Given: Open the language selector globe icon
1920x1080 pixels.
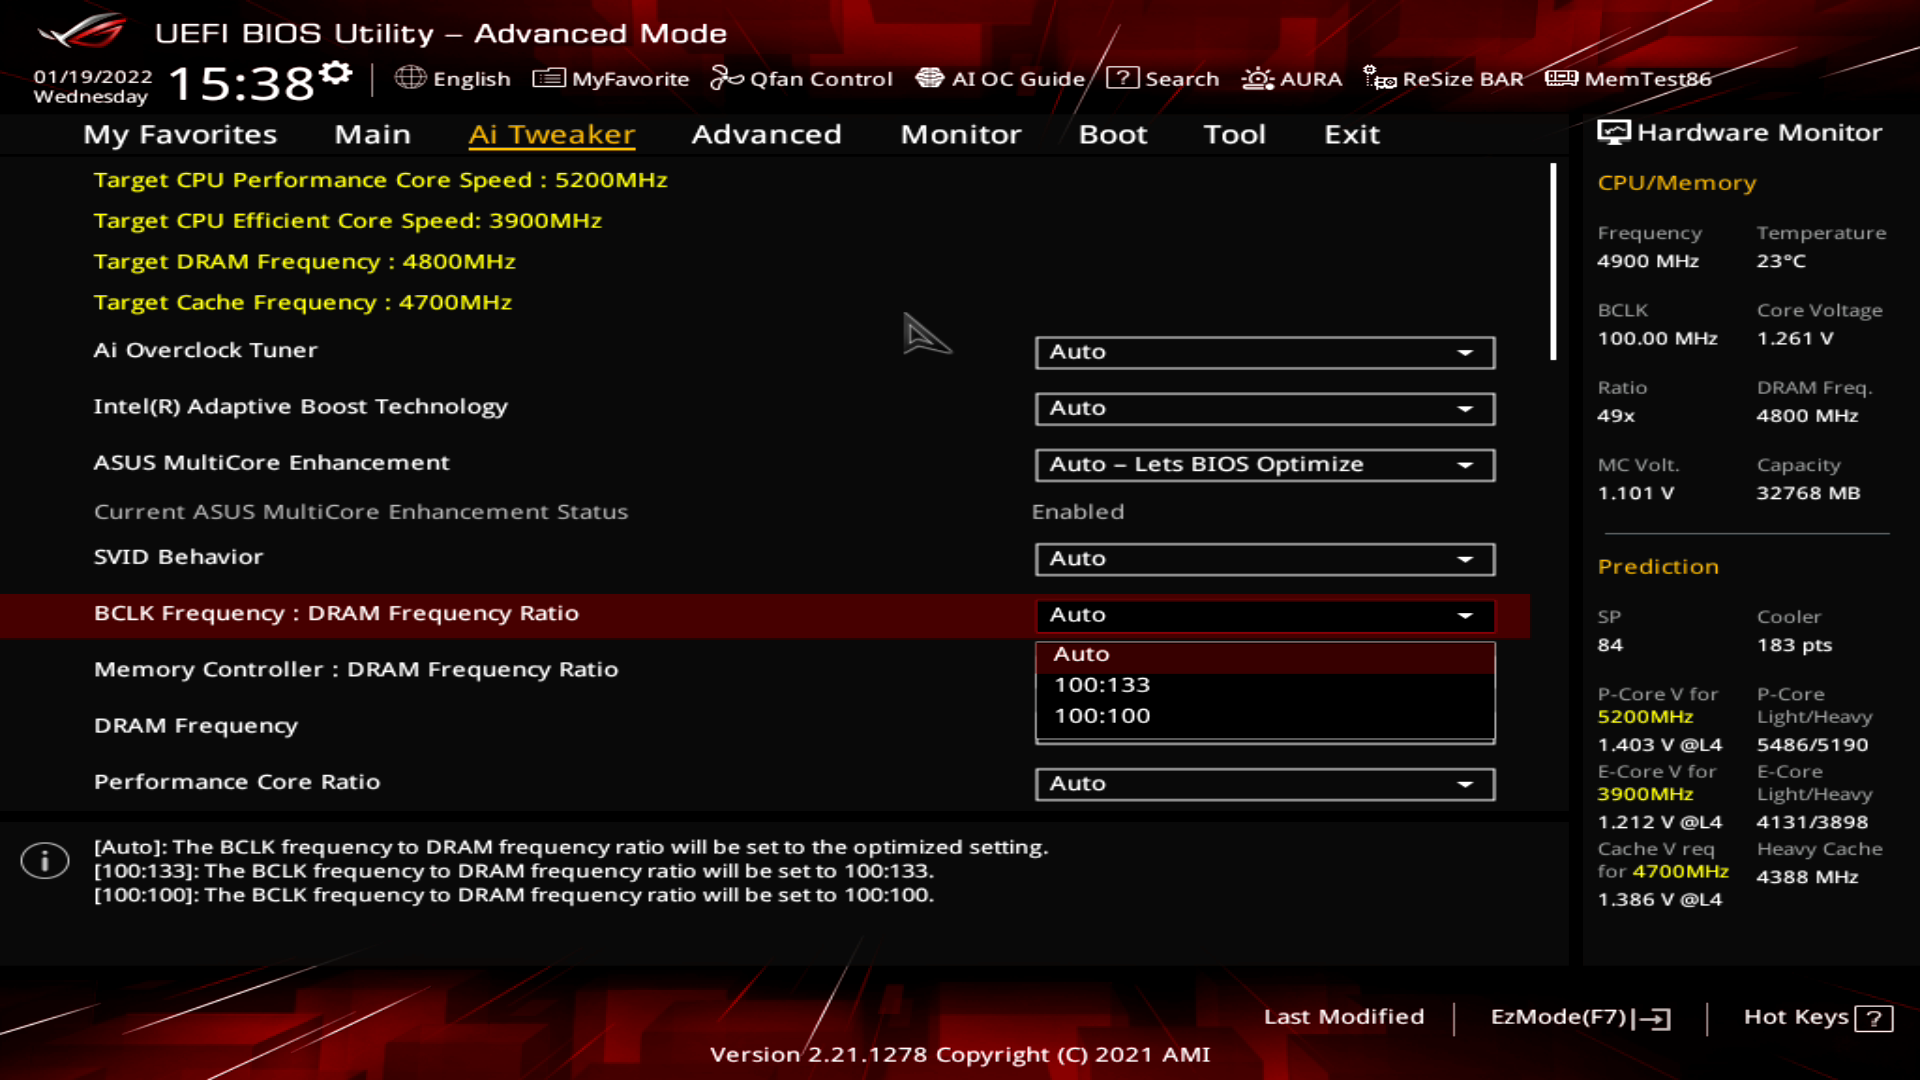Looking at the screenshot, I should [411, 78].
